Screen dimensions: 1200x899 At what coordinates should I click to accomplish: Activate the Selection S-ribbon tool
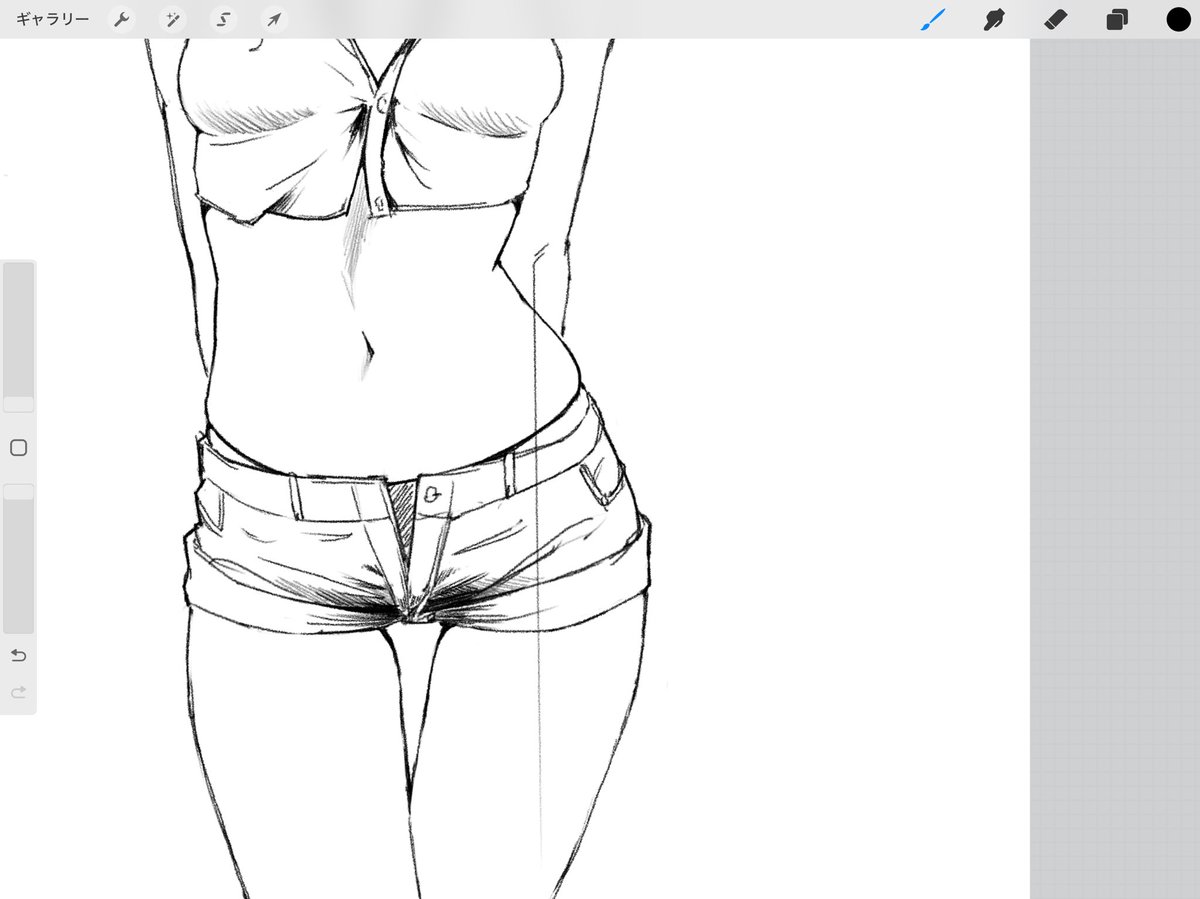[223, 20]
